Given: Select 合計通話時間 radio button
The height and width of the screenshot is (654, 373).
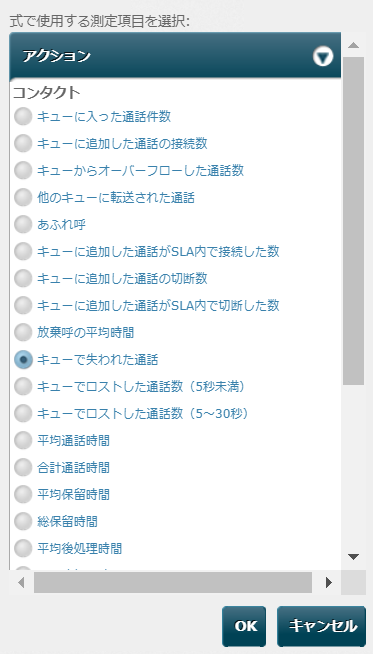Looking at the screenshot, I should tap(23, 468).
